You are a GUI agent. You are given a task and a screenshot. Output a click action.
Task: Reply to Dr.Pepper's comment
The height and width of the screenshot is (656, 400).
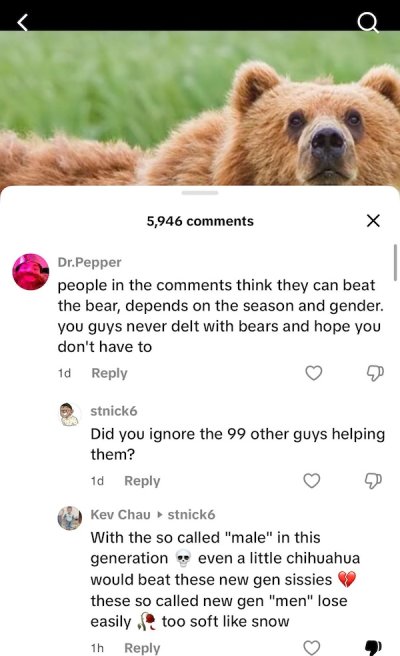[109, 373]
